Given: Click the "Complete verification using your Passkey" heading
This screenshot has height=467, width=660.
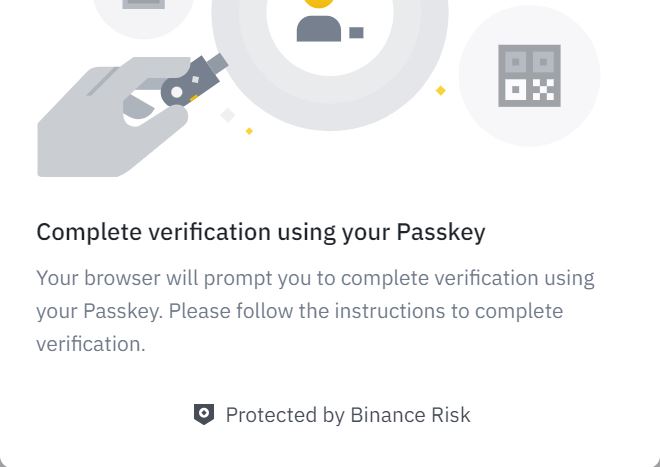Looking at the screenshot, I should (x=261, y=232).
